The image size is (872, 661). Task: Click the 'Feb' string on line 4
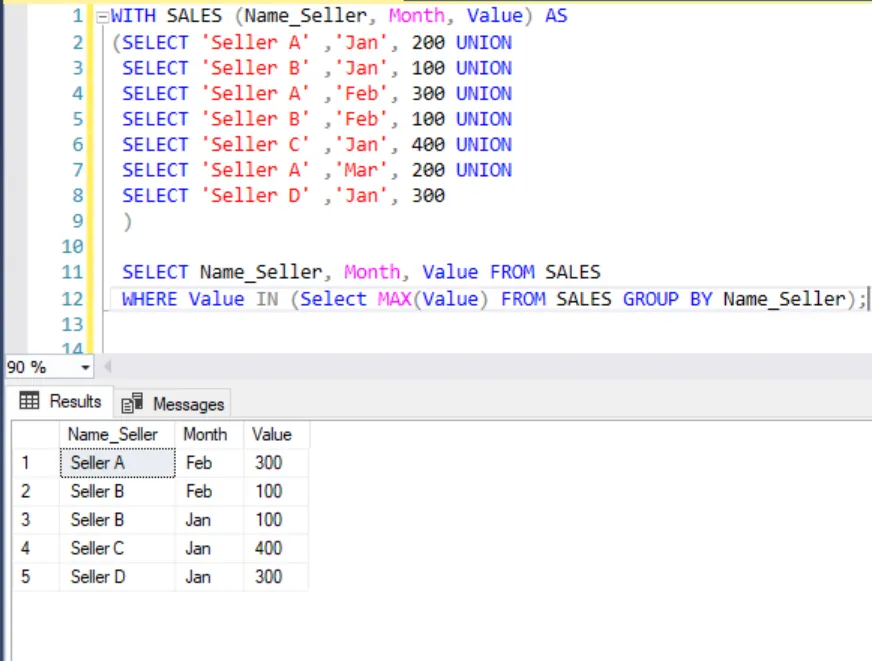tap(360, 93)
